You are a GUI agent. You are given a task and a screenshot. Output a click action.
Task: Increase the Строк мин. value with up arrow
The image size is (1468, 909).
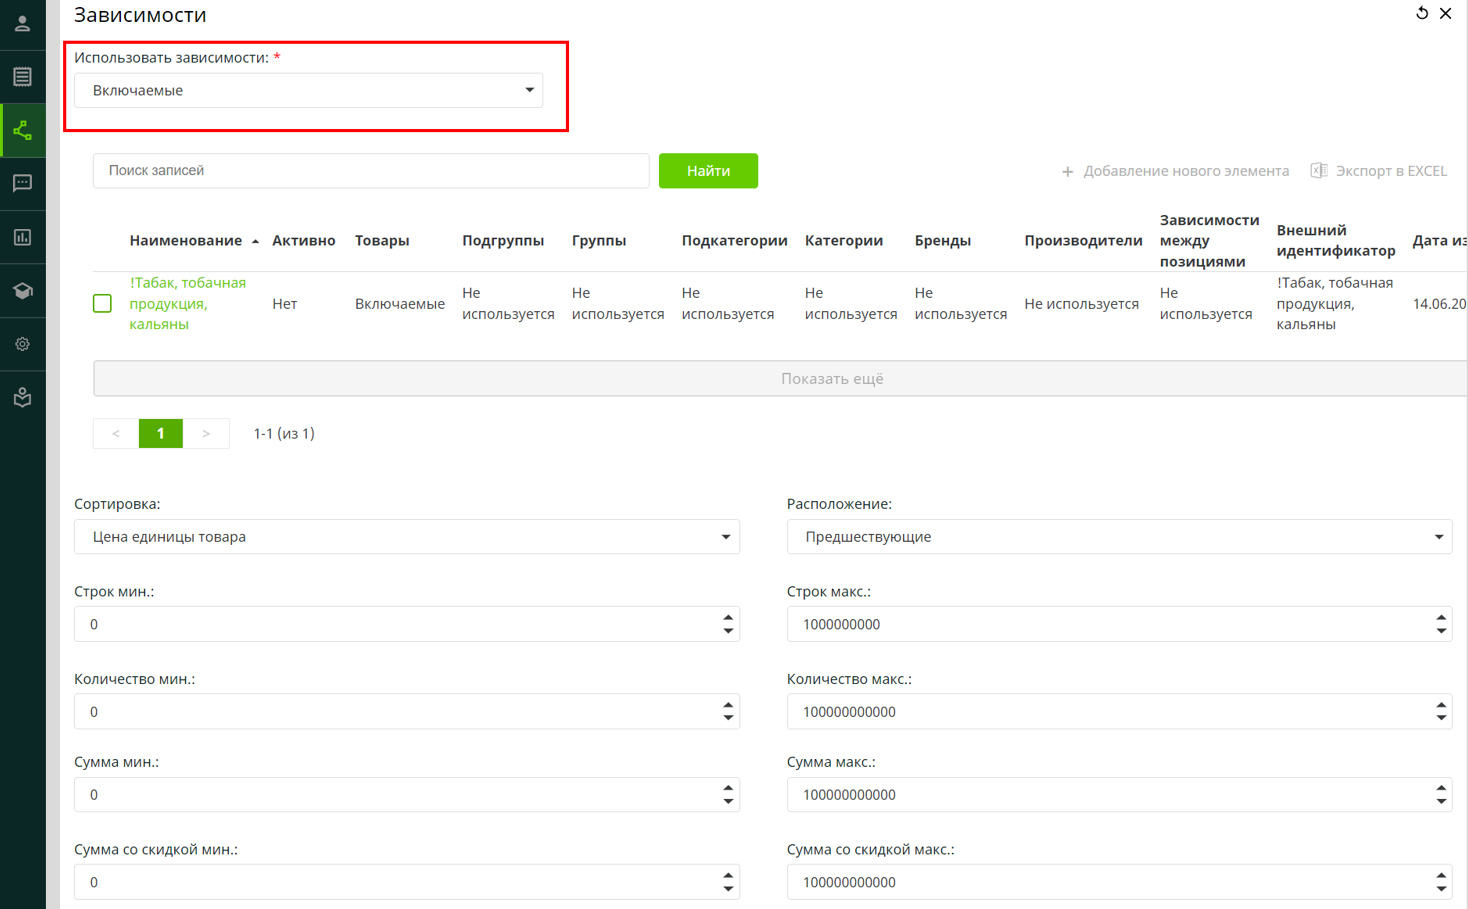[x=728, y=618]
